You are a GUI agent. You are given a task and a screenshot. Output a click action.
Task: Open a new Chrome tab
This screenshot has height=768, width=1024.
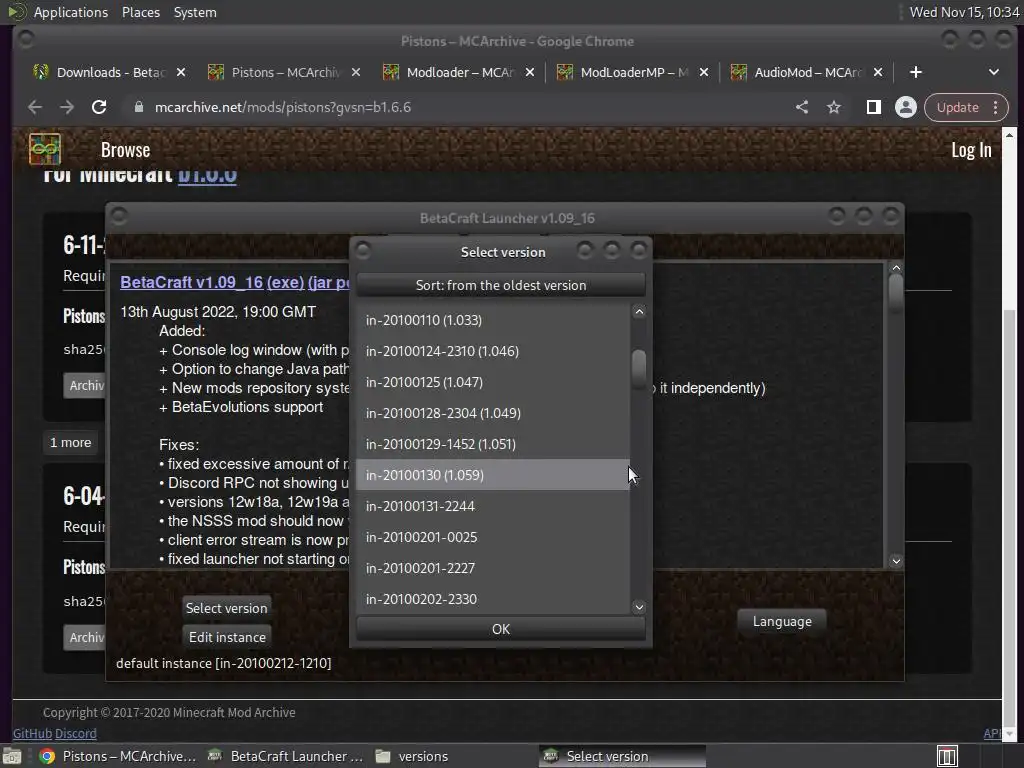tap(916, 72)
